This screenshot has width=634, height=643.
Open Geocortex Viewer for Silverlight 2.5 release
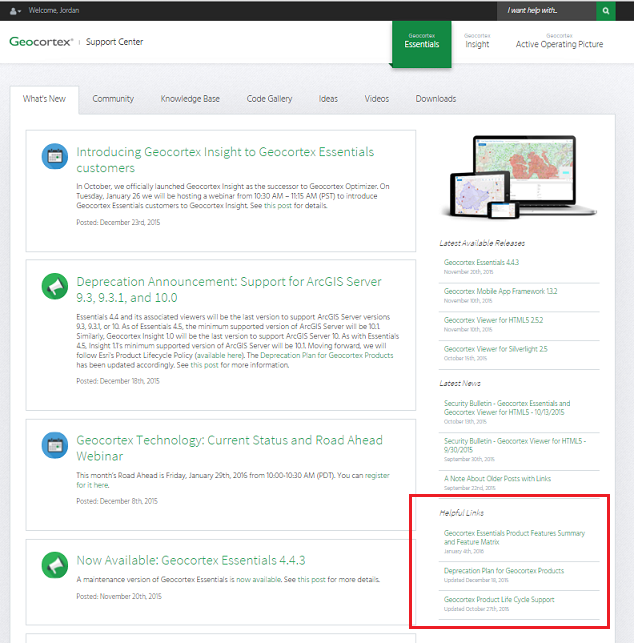click(495, 349)
